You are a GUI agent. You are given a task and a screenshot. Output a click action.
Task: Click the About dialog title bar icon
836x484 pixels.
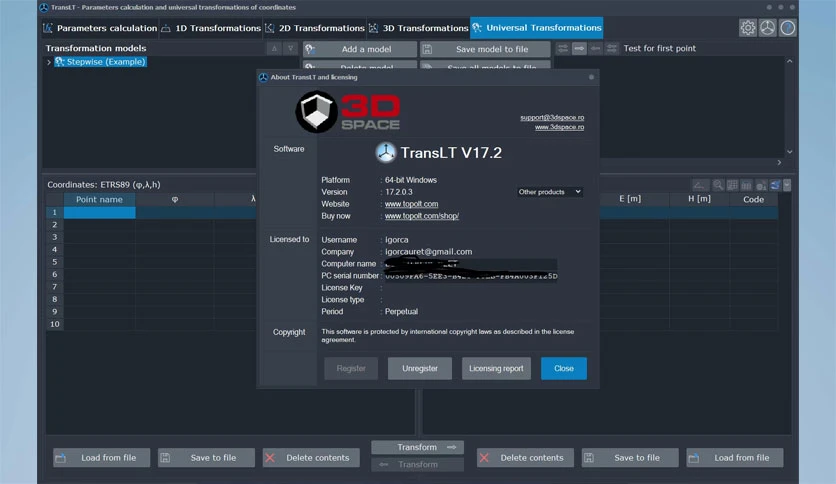tap(263, 77)
